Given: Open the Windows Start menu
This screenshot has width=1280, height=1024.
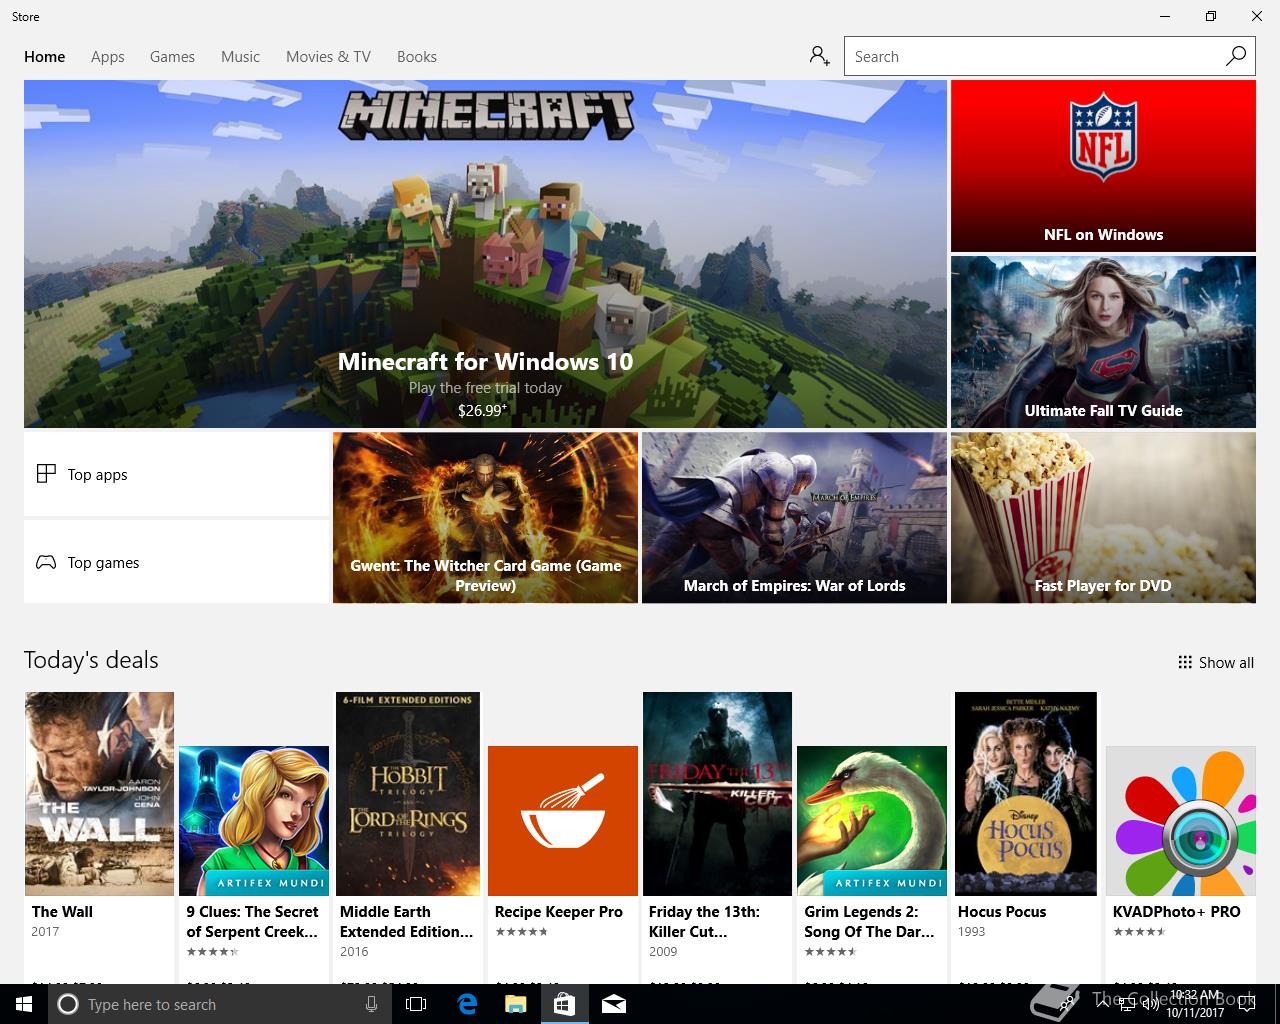Looking at the screenshot, I should pos(23,1004).
